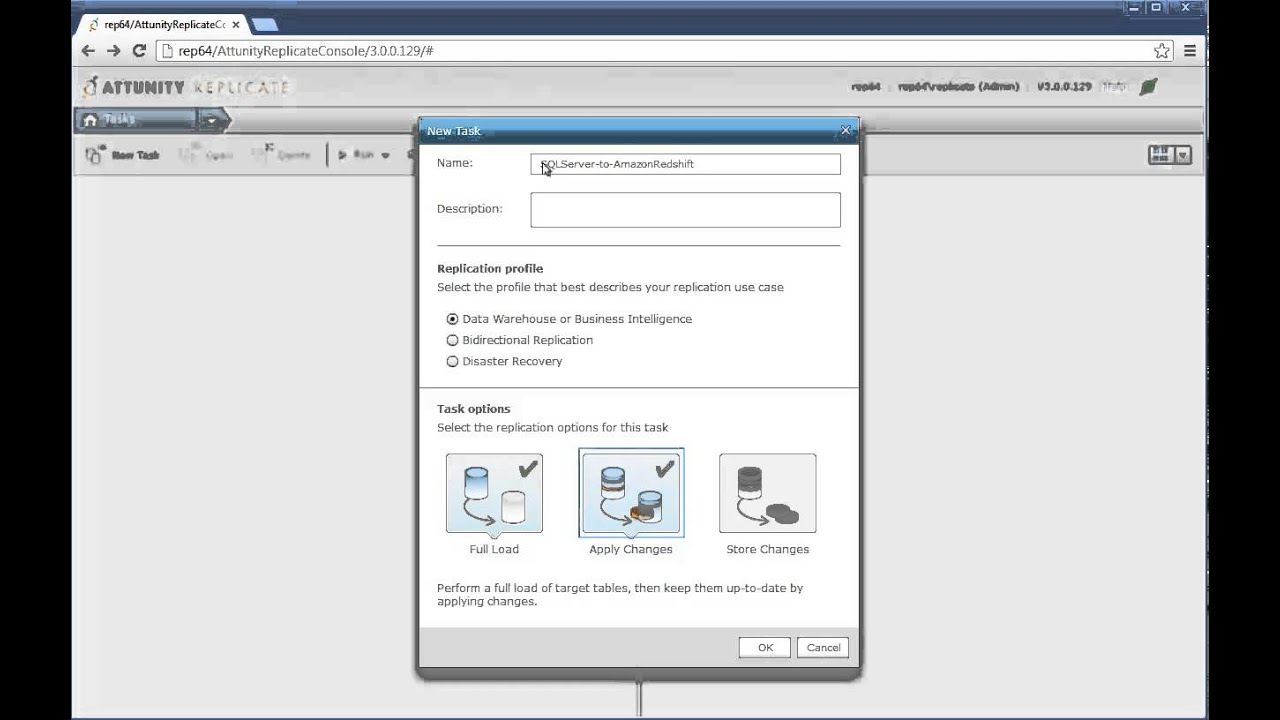The height and width of the screenshot is (720, 1280).
Task: Click the Apply Changes label text
Action: click(x=631, y=549)
